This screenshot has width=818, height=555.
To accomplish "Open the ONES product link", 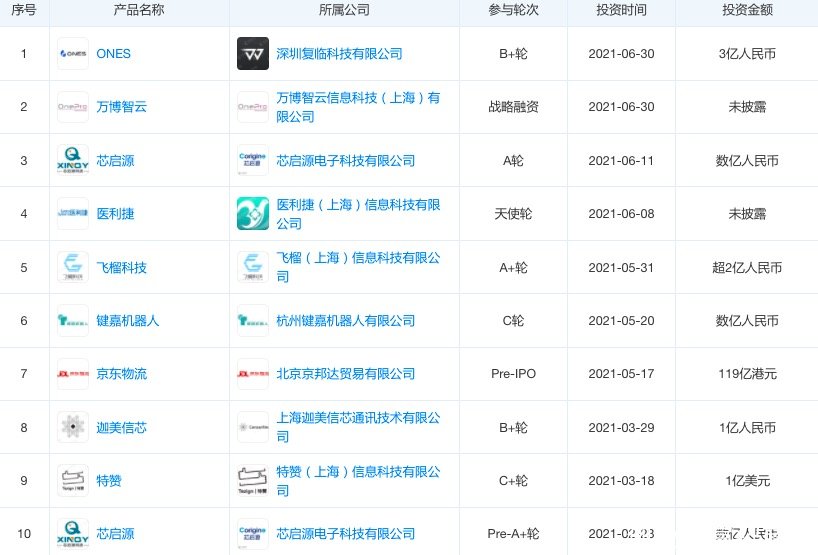I will 114,54.
